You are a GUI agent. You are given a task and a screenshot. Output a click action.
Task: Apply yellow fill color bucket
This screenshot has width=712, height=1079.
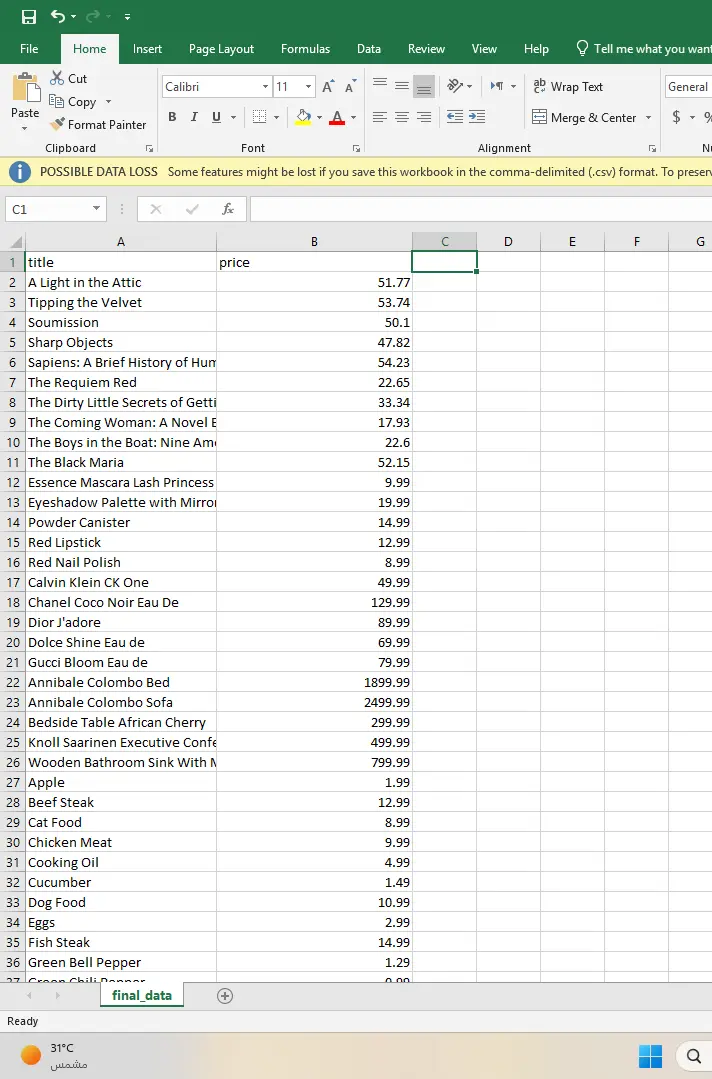tap(303, 117)
